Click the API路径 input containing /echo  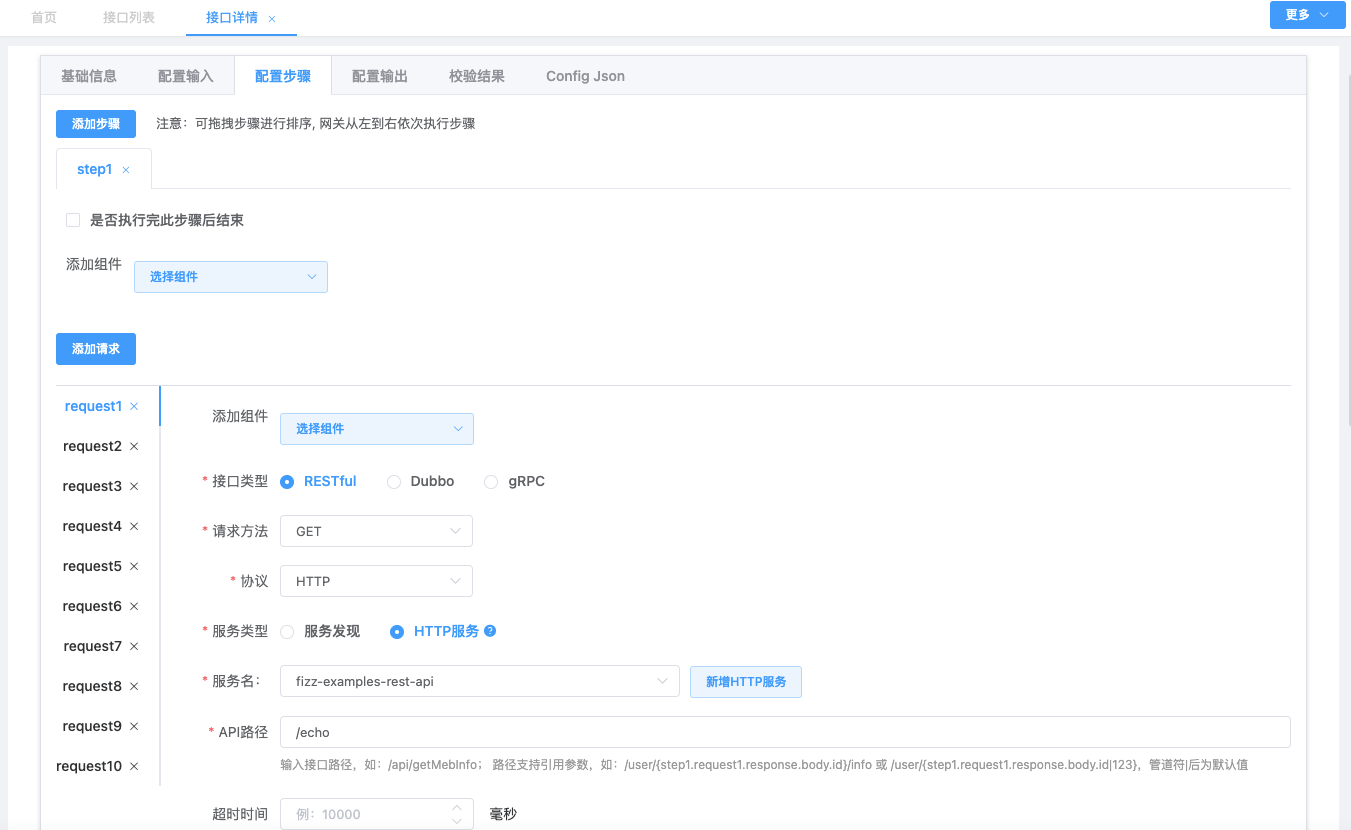tap(785, 732)
